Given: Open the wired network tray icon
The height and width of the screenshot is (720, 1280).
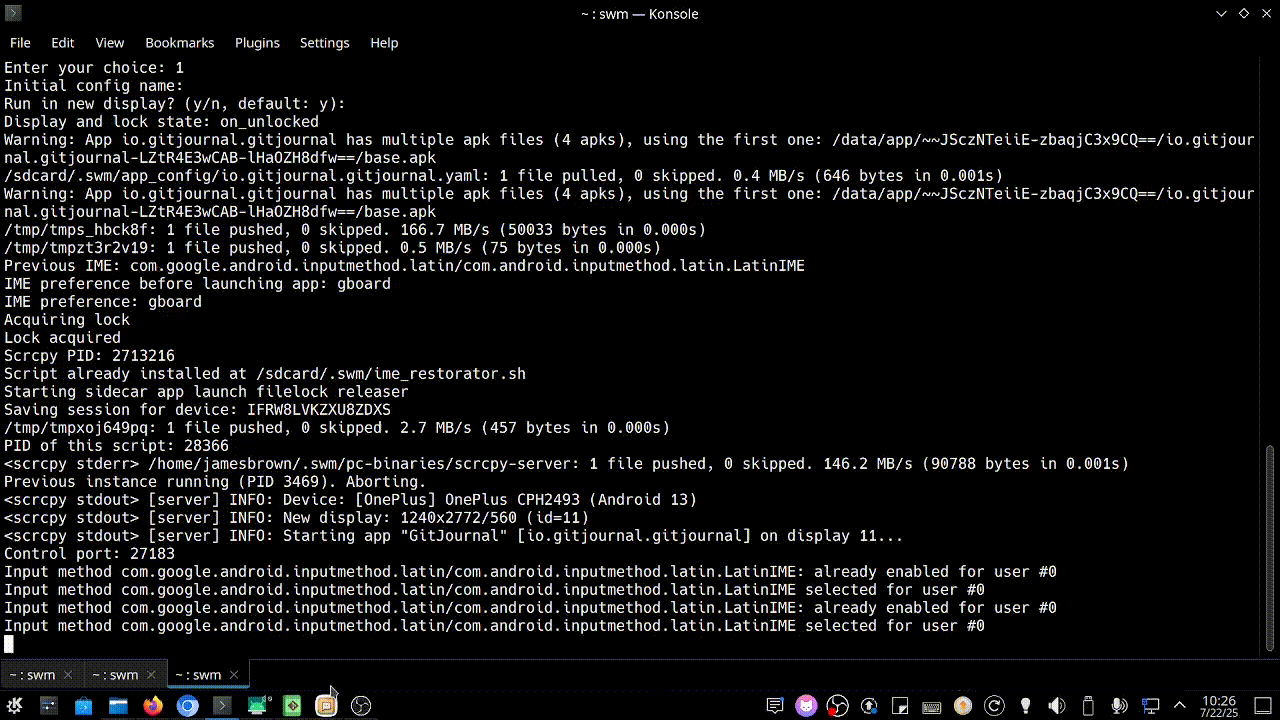Looking at the screenshot, I should point(1150,706).
